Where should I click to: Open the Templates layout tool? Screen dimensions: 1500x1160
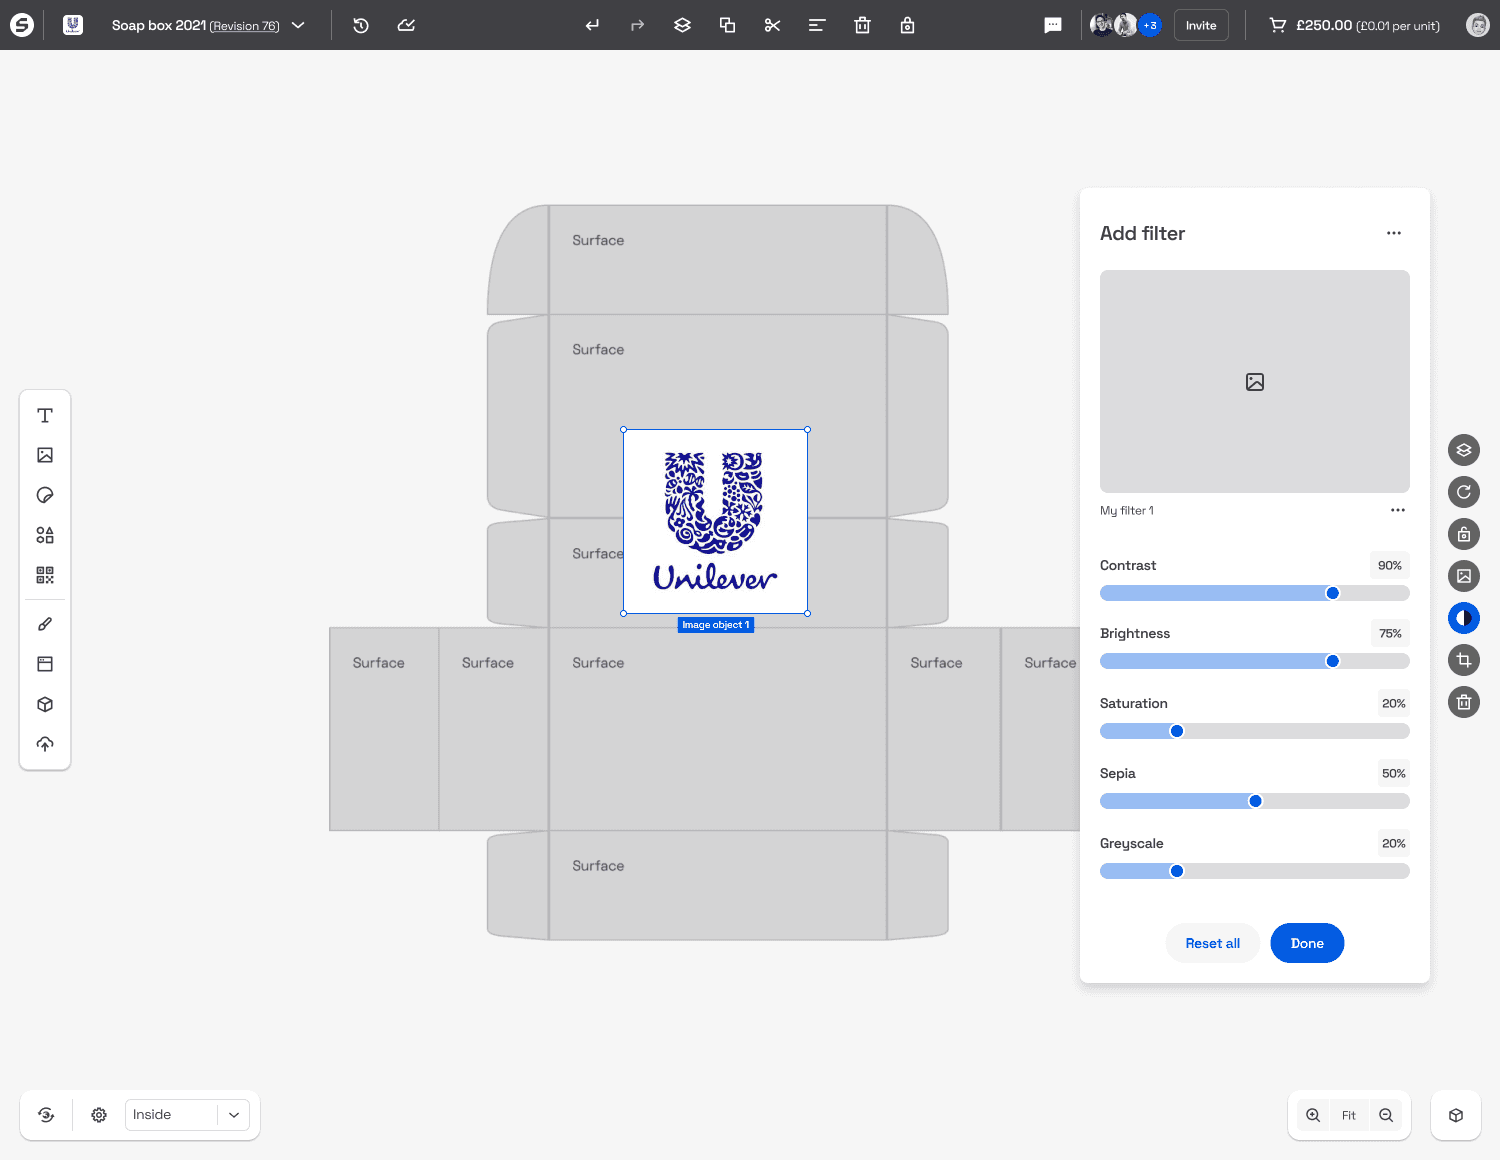45,664
